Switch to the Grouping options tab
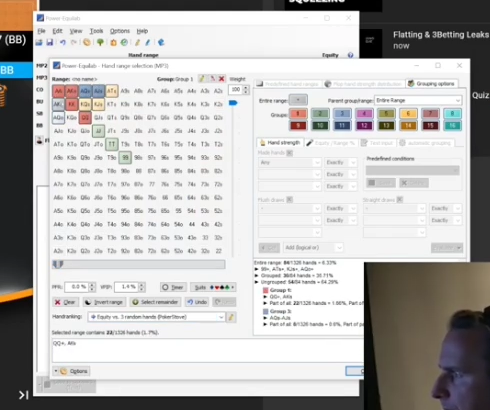Image resolution: width=490 pixels, height=410 pixels. pyautogui.click(x=431, y=84)
